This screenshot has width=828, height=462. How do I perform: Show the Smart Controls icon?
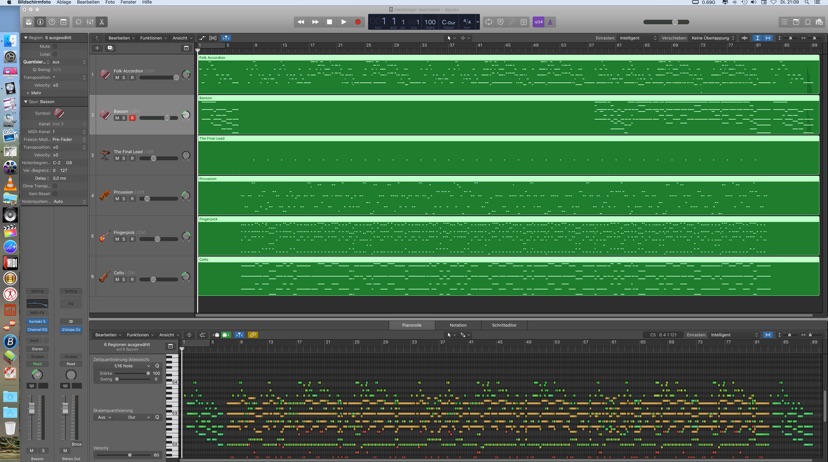[x=78, y=22]
